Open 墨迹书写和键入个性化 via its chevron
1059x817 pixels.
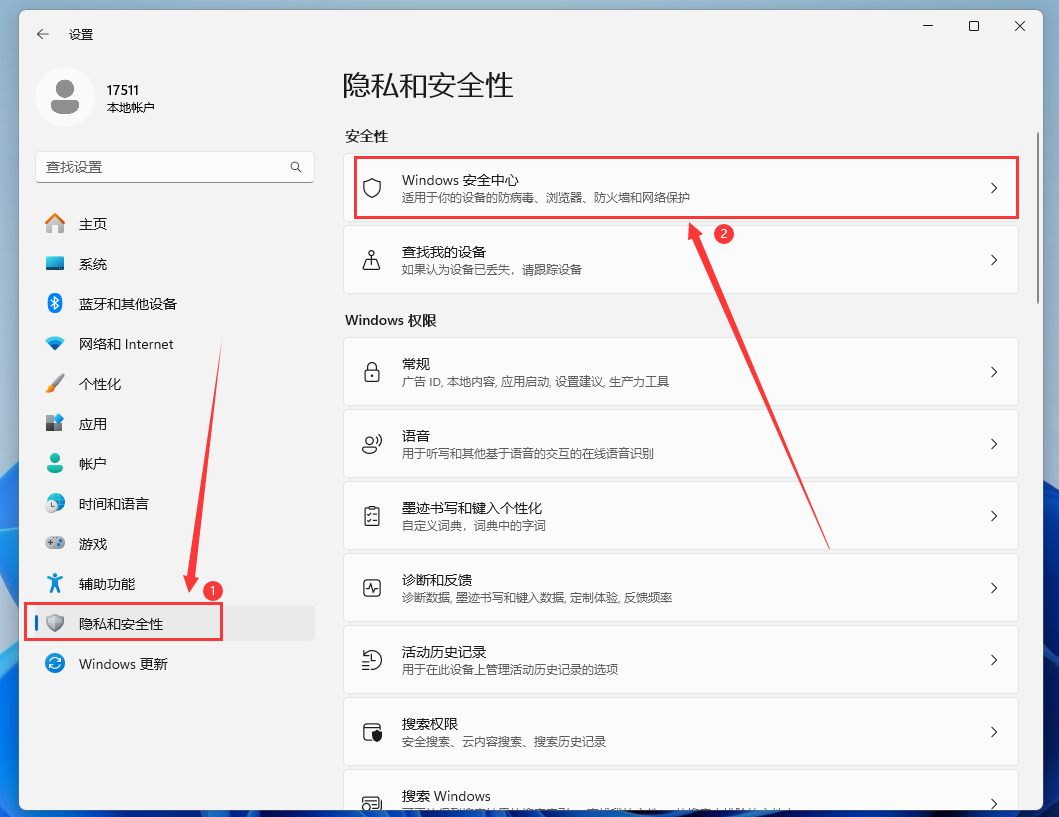point(993,516)
